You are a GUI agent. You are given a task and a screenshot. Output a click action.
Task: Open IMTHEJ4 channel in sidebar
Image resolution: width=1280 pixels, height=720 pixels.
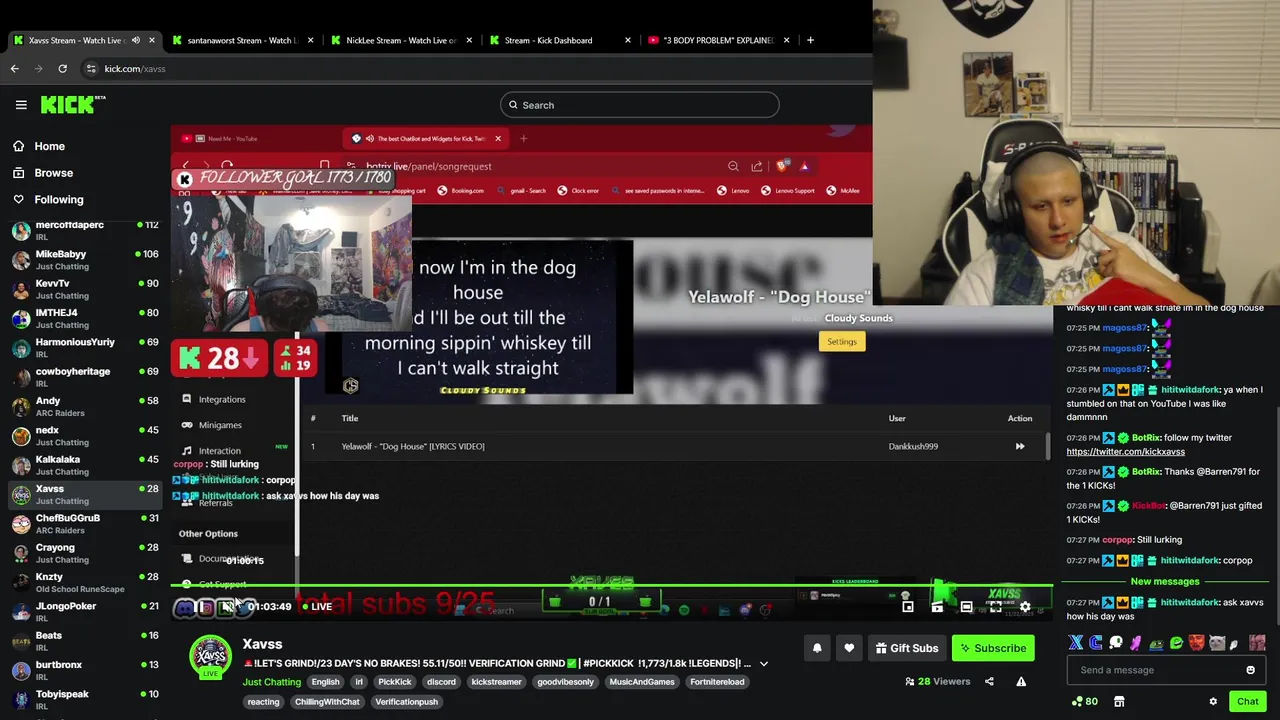tap(85, 318)
